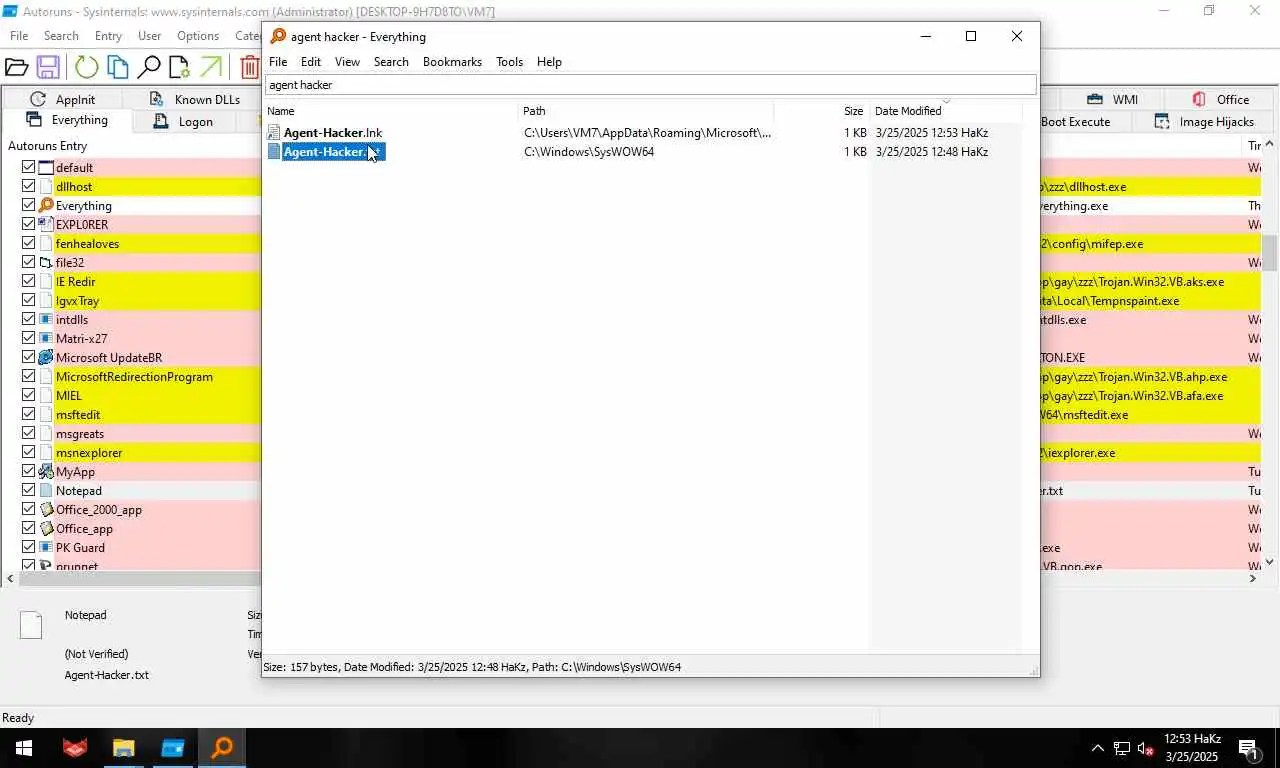Open the Windows Start menu

pyautogui.click(x=23, y=748)
